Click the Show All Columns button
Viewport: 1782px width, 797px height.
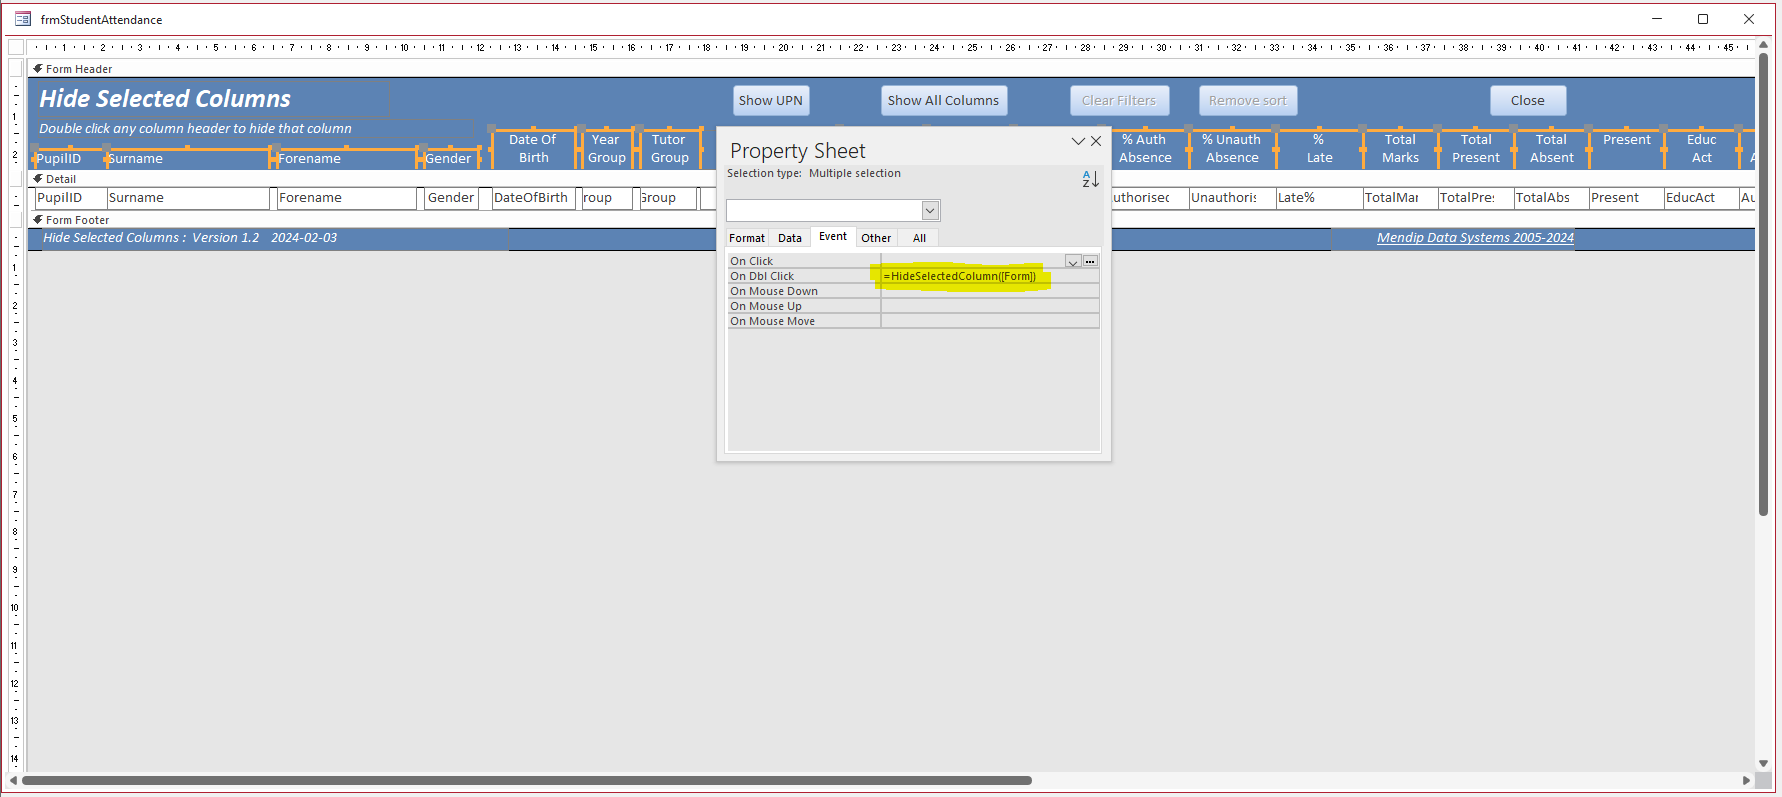coord(943,100)
